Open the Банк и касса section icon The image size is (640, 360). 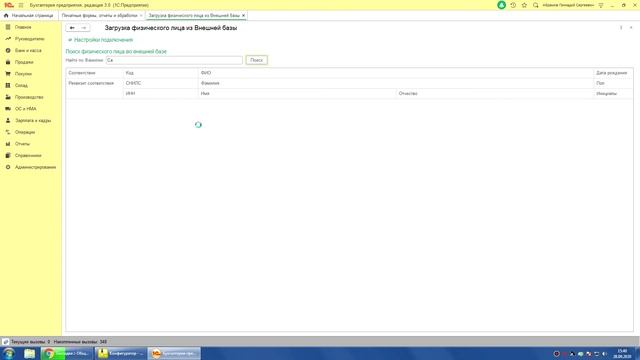click(x=8, y=50)
